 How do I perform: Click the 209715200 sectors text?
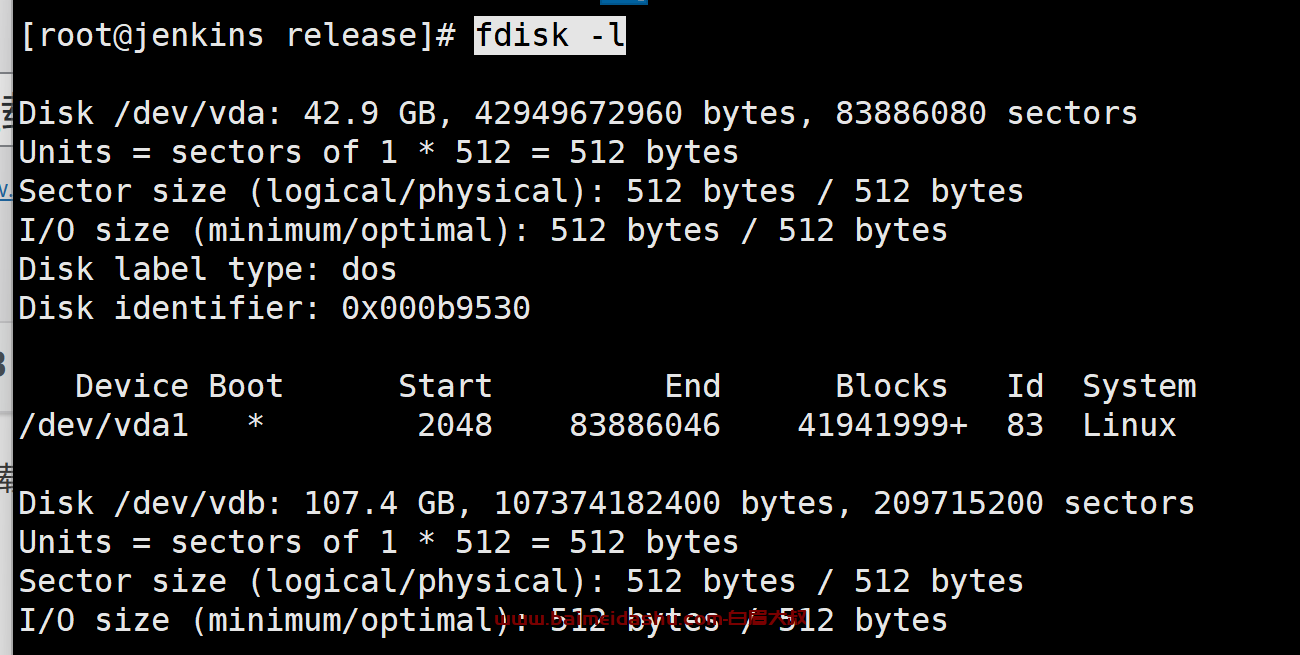point(1034,503)
